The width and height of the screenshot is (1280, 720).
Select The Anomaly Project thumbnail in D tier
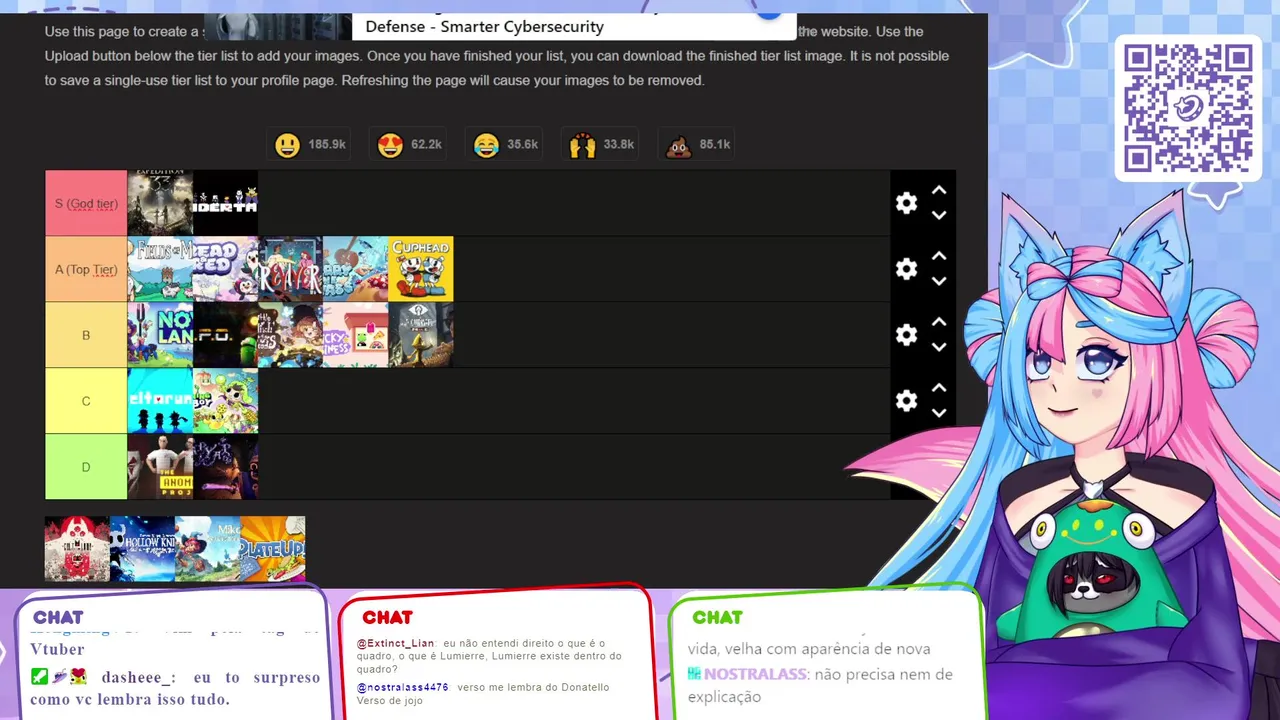tap(160, 467)
